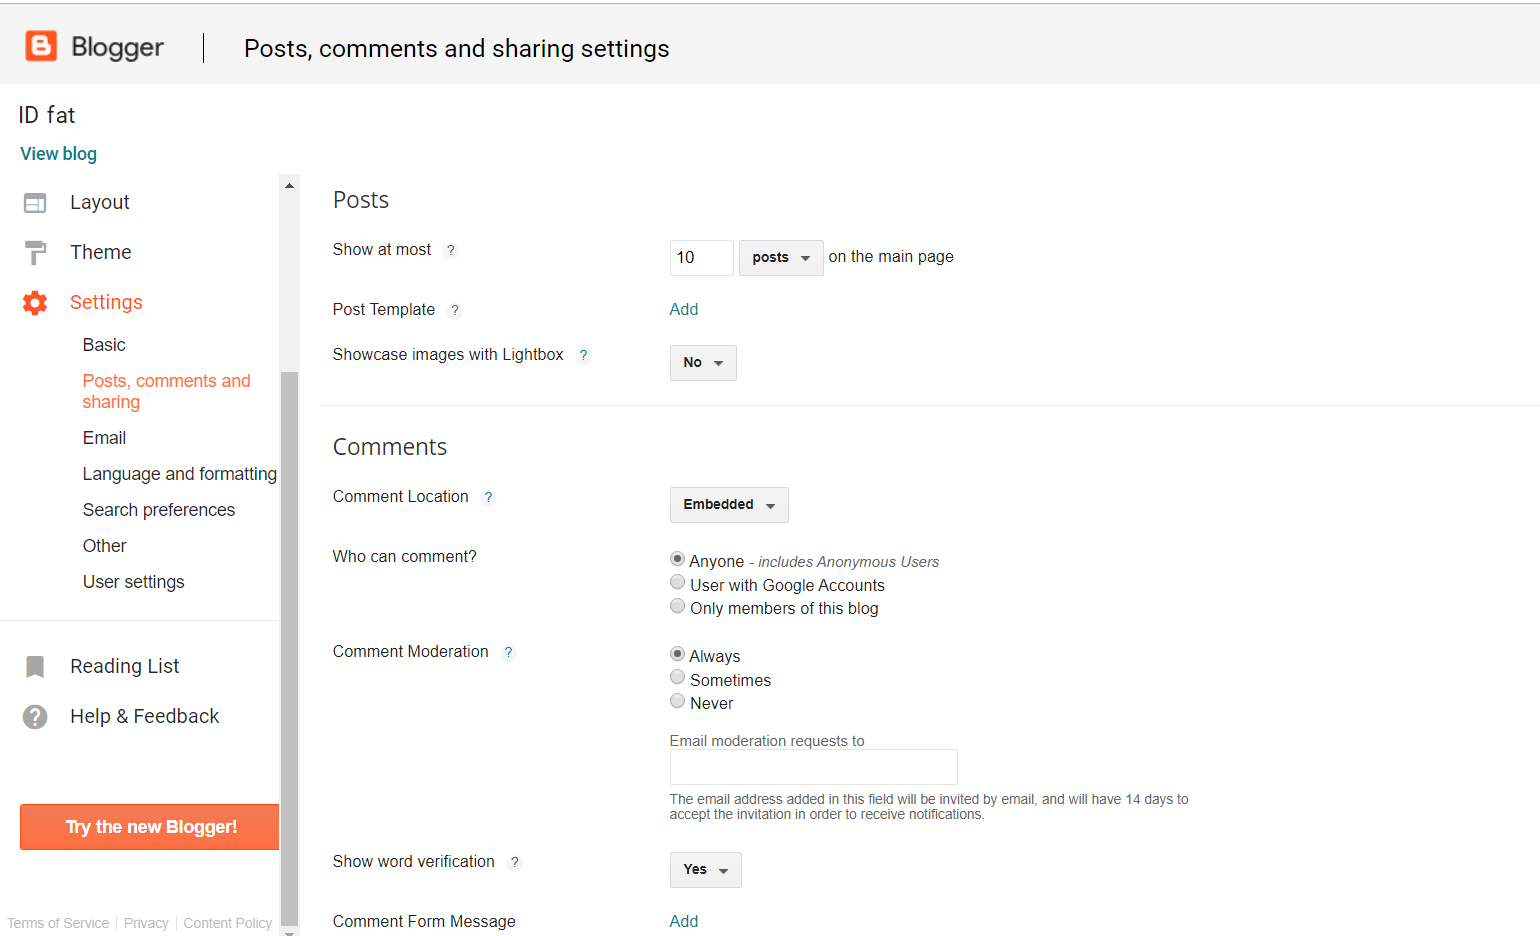Click the View blog link
The width and height of the screenshot is (1540, 936).
pos(59,154)
